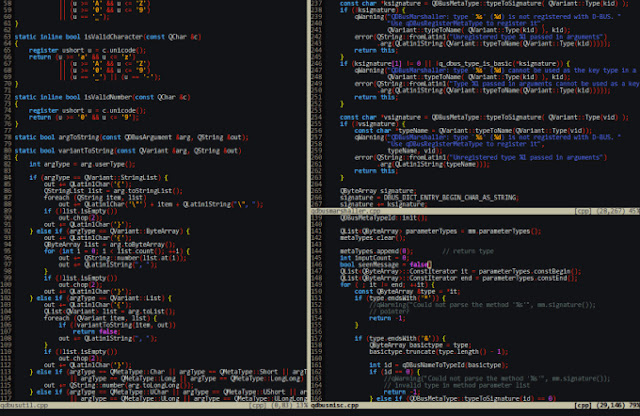This screenshot has width=640, height=416.
Task: Click 'out += QString::number(arg.toLongLong());' line
Action: 117,385
